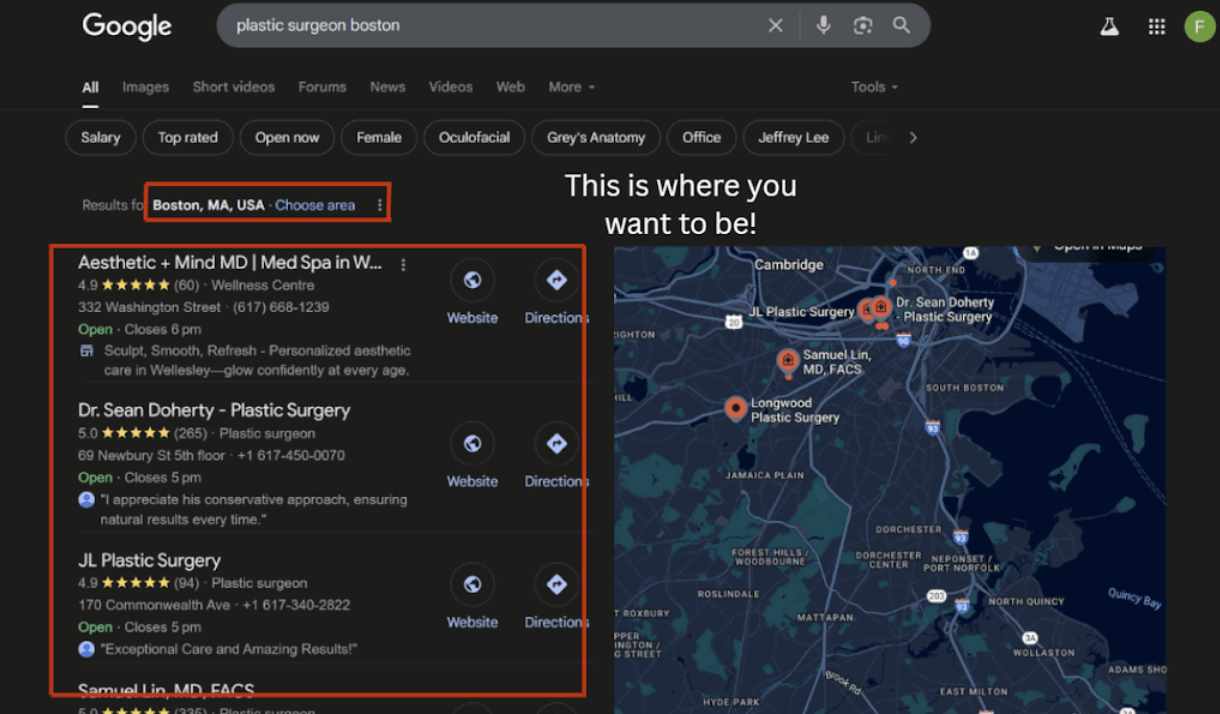
Task: Open three-dot menu next to Choose area
Action: (x=379, y=205)
